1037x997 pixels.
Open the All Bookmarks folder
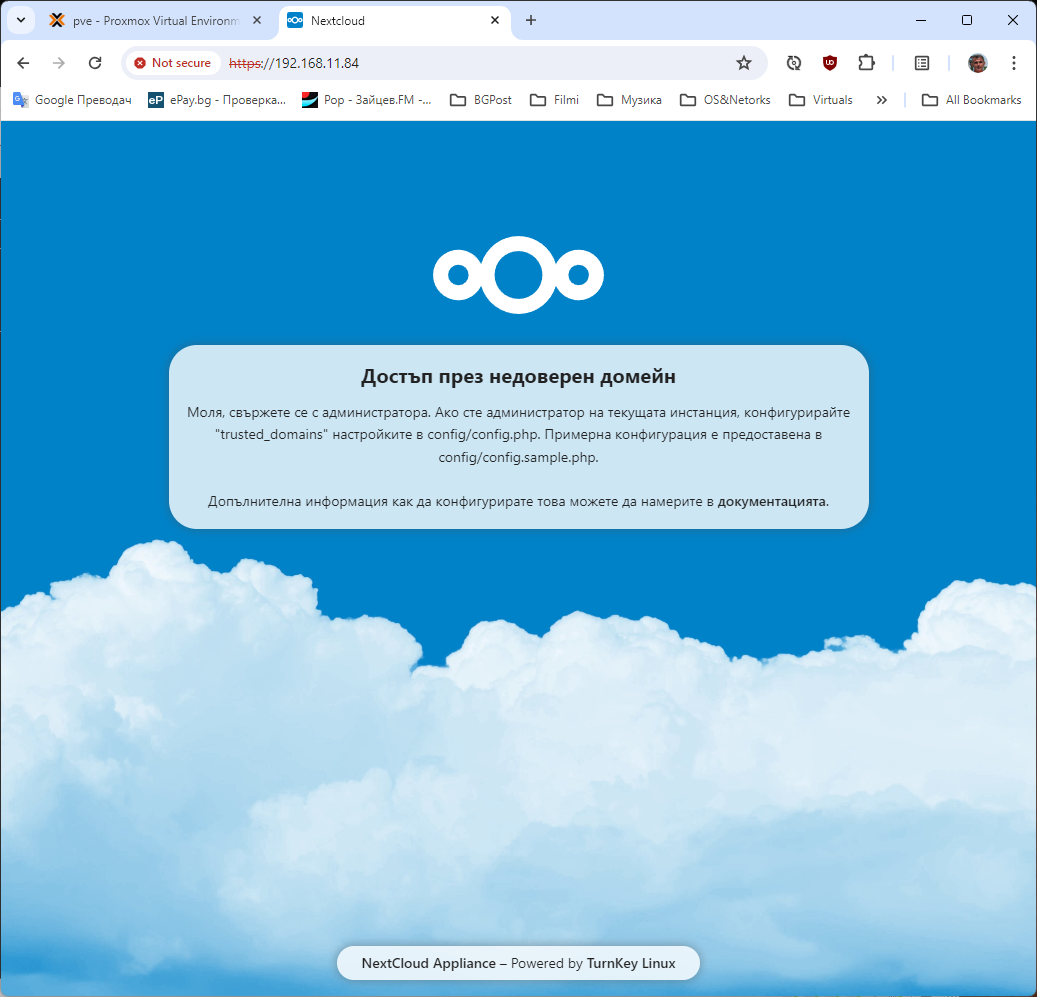pyautogui.click(x=972, y=100)
